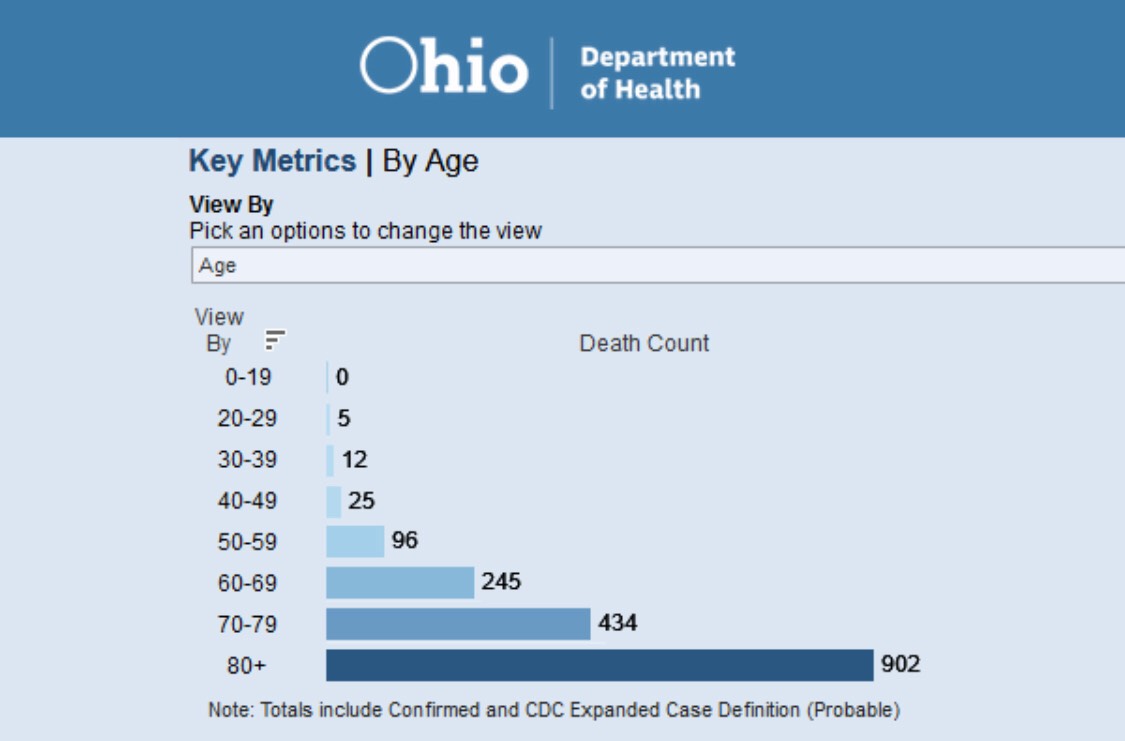Open the Age view-by dropdown

pyautogui.click(x=657, y=267)
